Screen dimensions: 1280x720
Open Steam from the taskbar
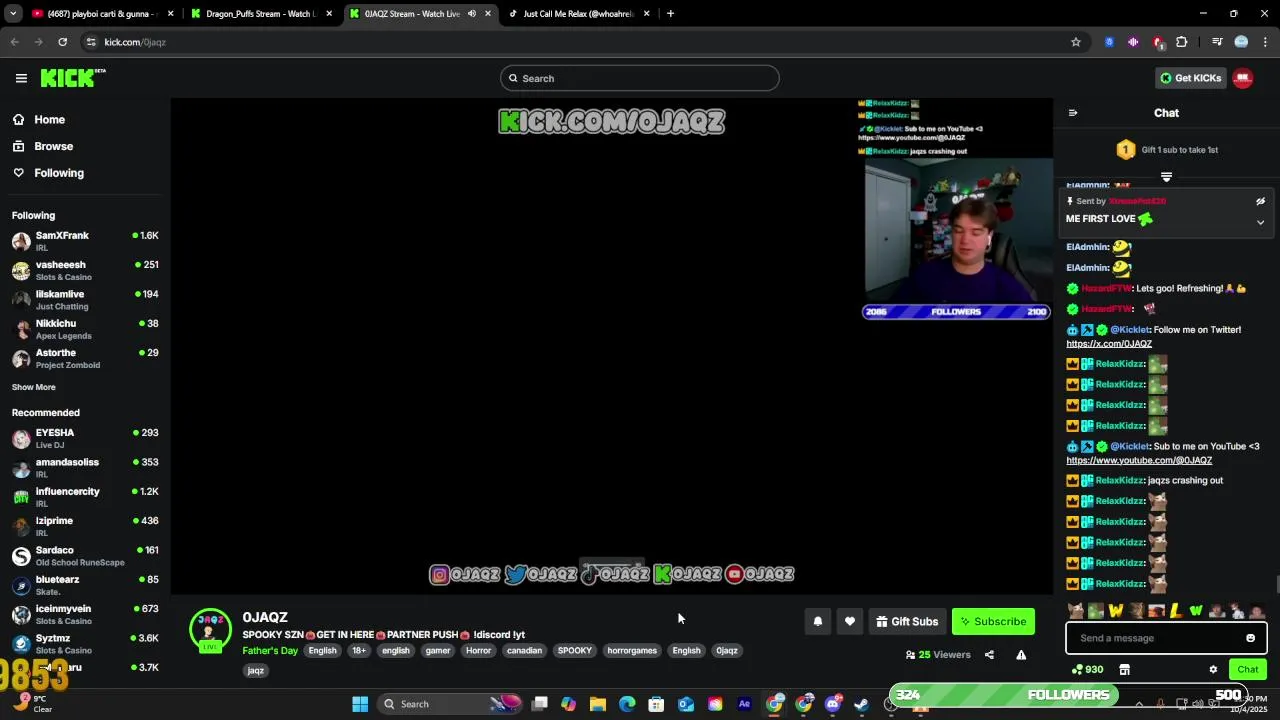861,704
